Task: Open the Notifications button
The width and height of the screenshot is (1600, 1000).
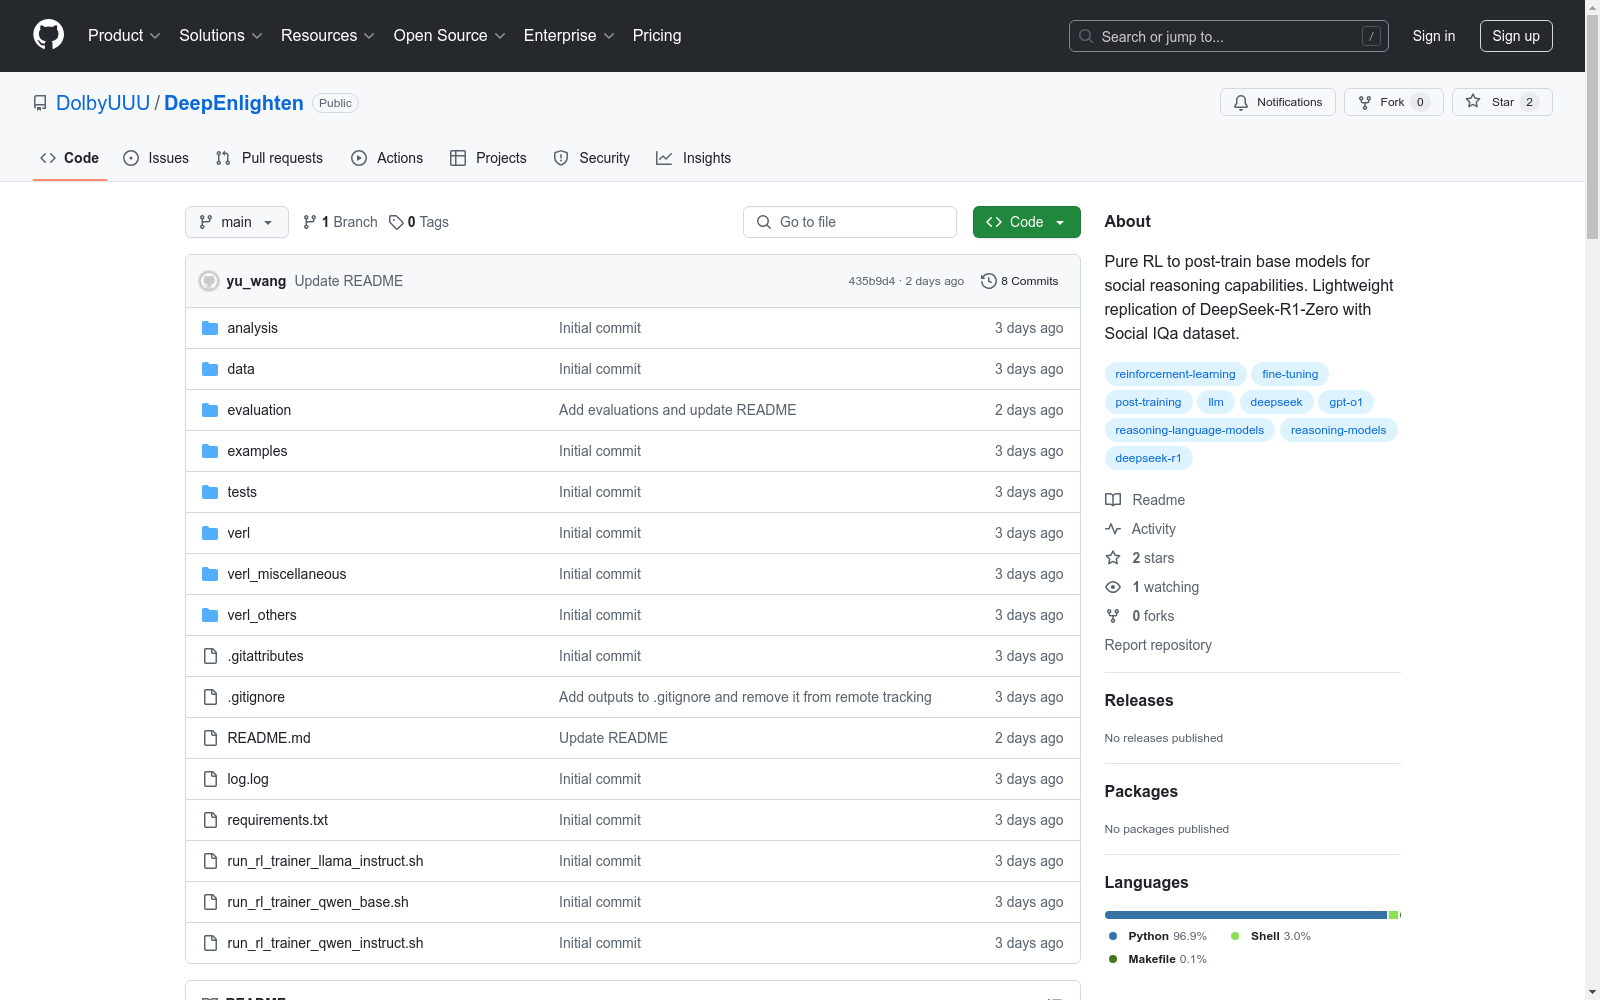Action: tap(1278, 102)
